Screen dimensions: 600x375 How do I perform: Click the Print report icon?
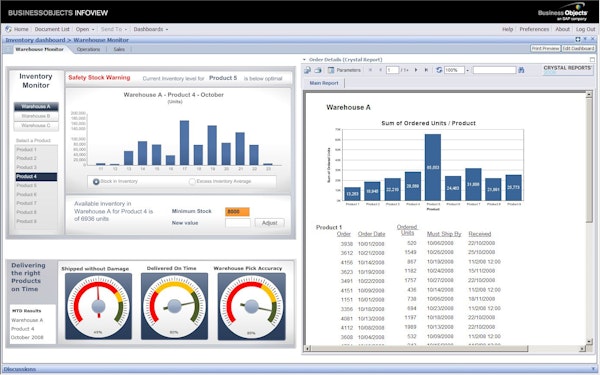318,70
